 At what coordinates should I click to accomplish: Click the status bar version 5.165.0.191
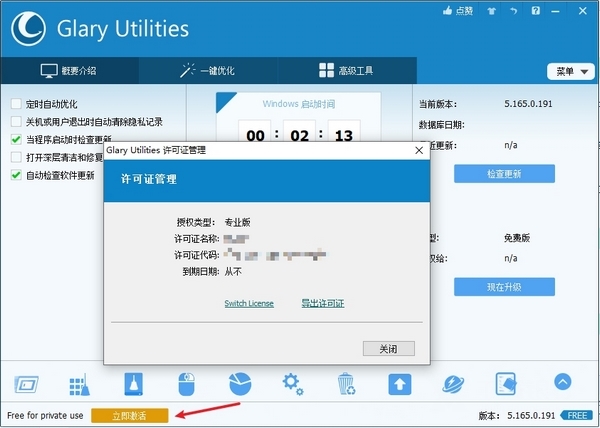531,416
